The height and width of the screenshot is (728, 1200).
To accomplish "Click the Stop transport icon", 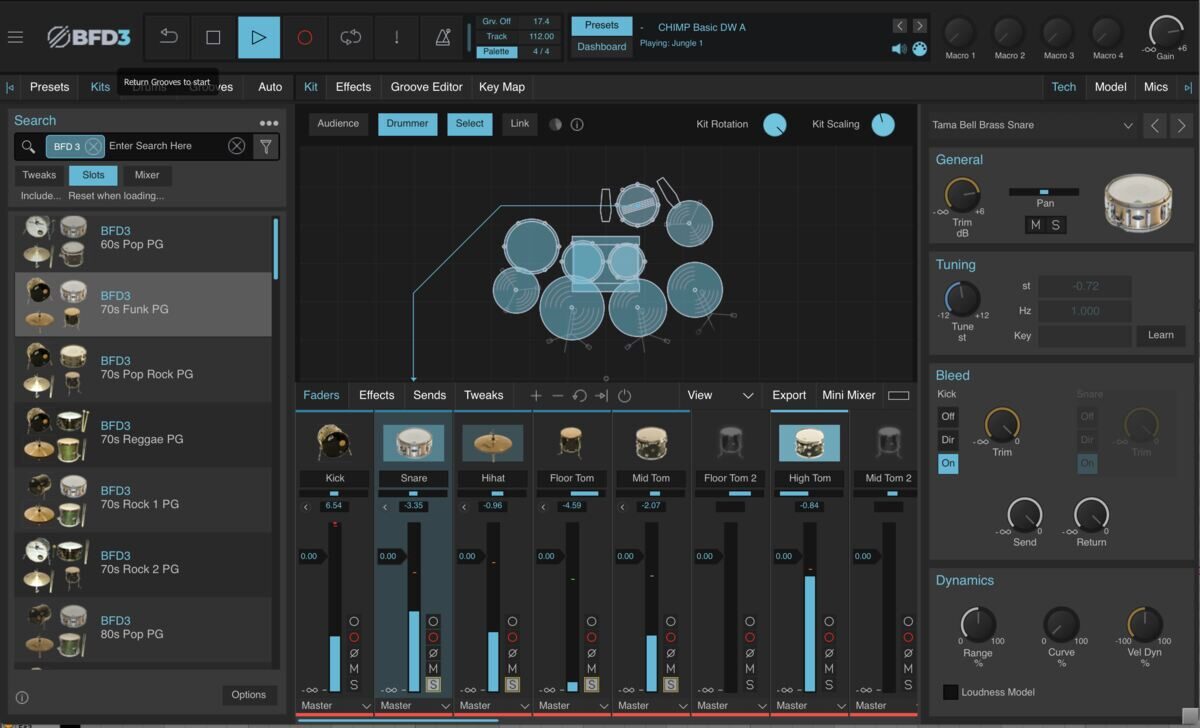I will click(212, 37).
